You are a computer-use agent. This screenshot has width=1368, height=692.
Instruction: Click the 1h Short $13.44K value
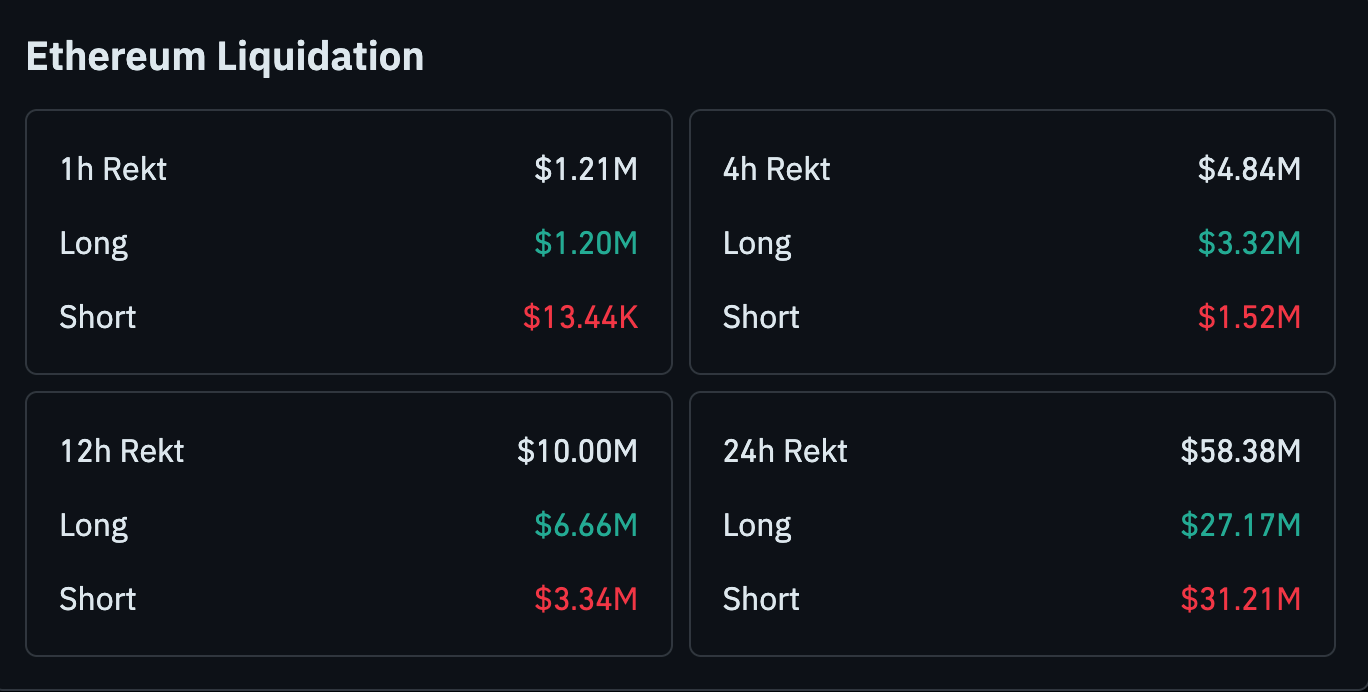(580, 317)
